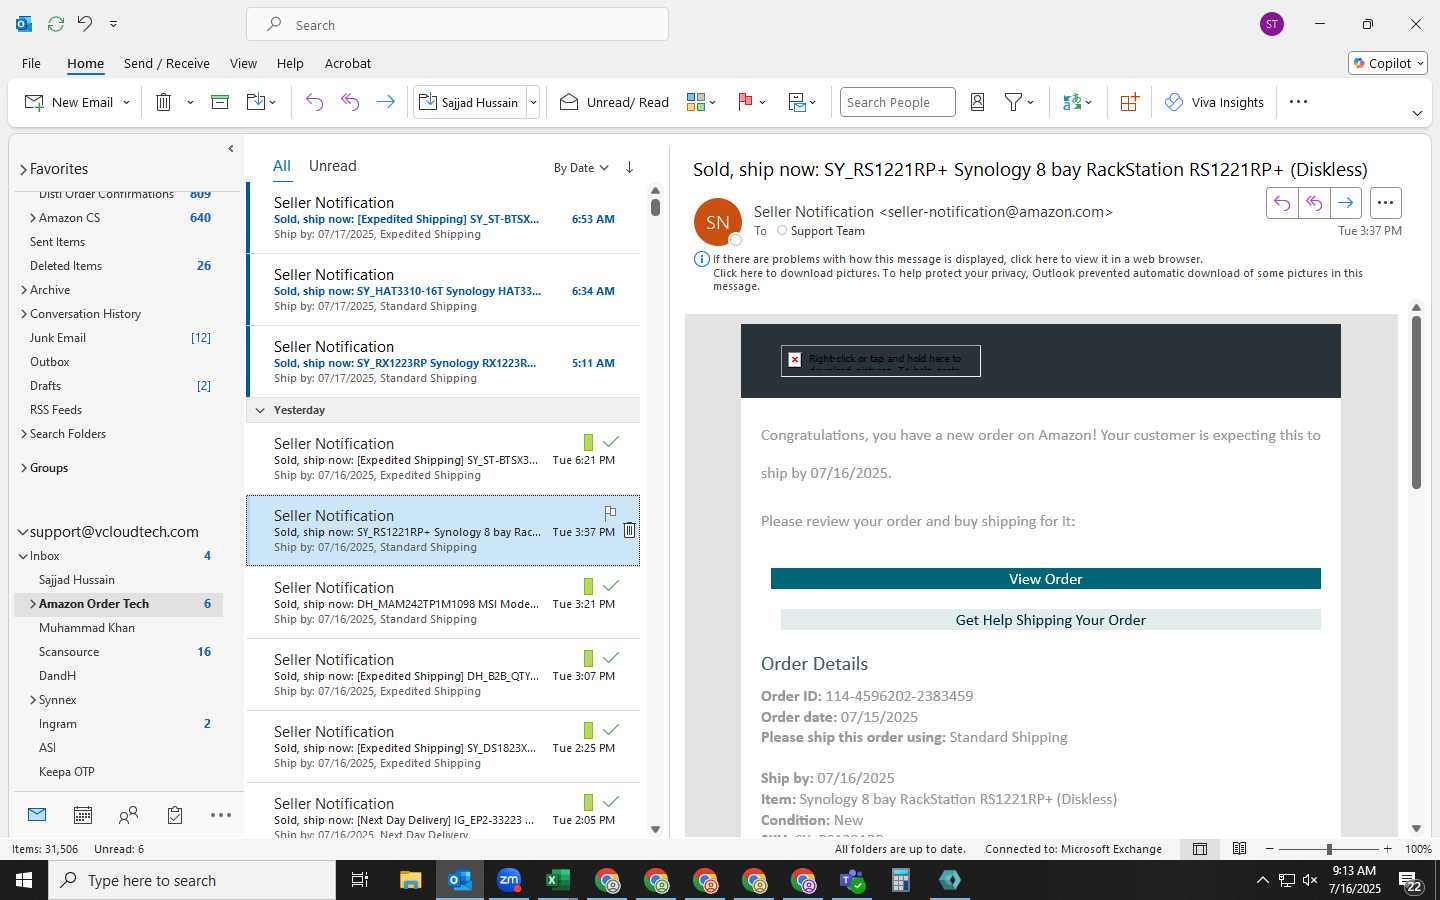This screenshot has height=900, width=1440.
Task: Delete the Tue 3:37 PM message
Action: click(x=629, y=530)
